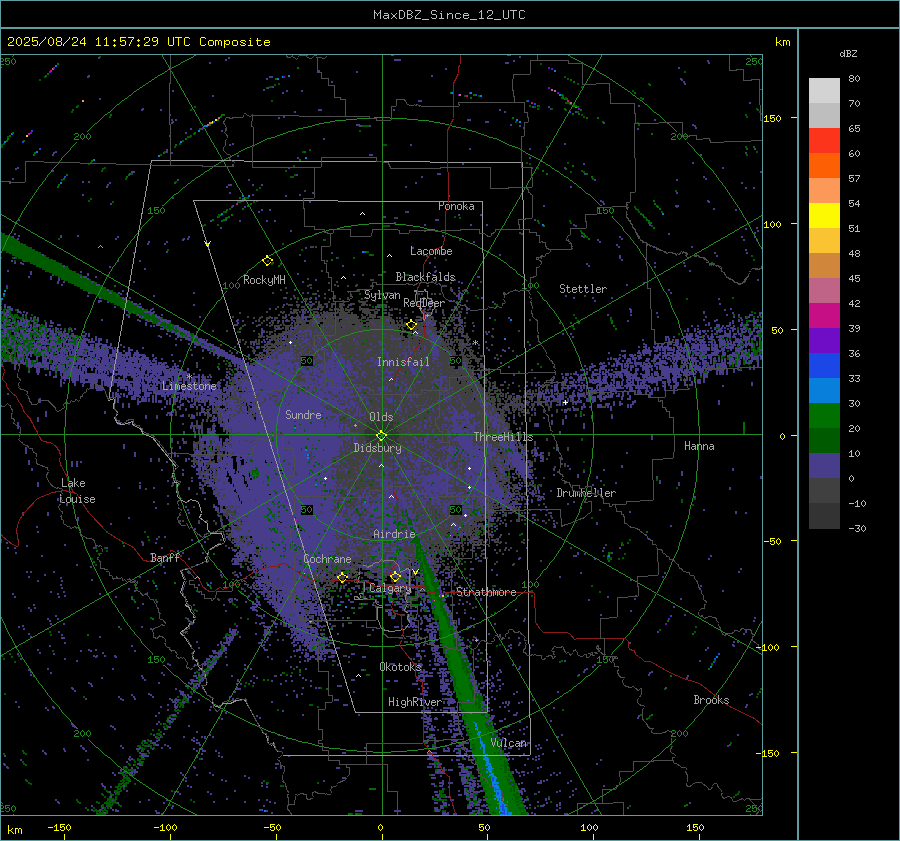Click the Hanna town label
This screenshot has height=841, width=900.
(699, 446)
